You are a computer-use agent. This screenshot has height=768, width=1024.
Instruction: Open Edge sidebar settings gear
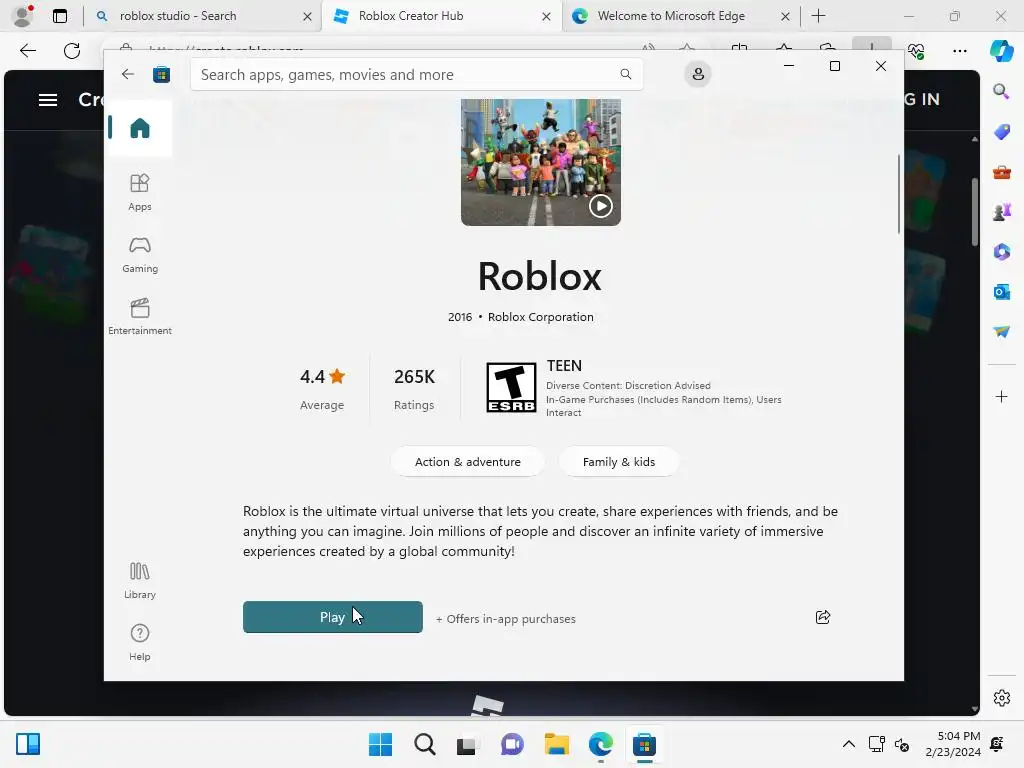pyautogui.click(x=1001, y=698)
